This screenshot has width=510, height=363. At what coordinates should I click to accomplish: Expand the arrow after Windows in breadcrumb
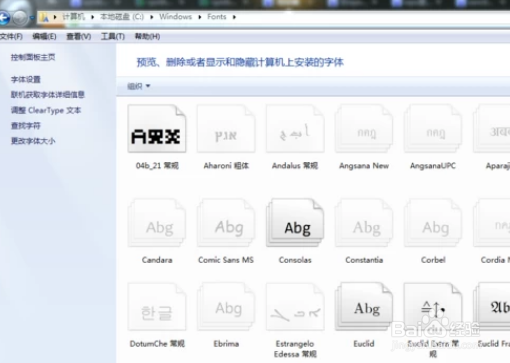point(200,17)
